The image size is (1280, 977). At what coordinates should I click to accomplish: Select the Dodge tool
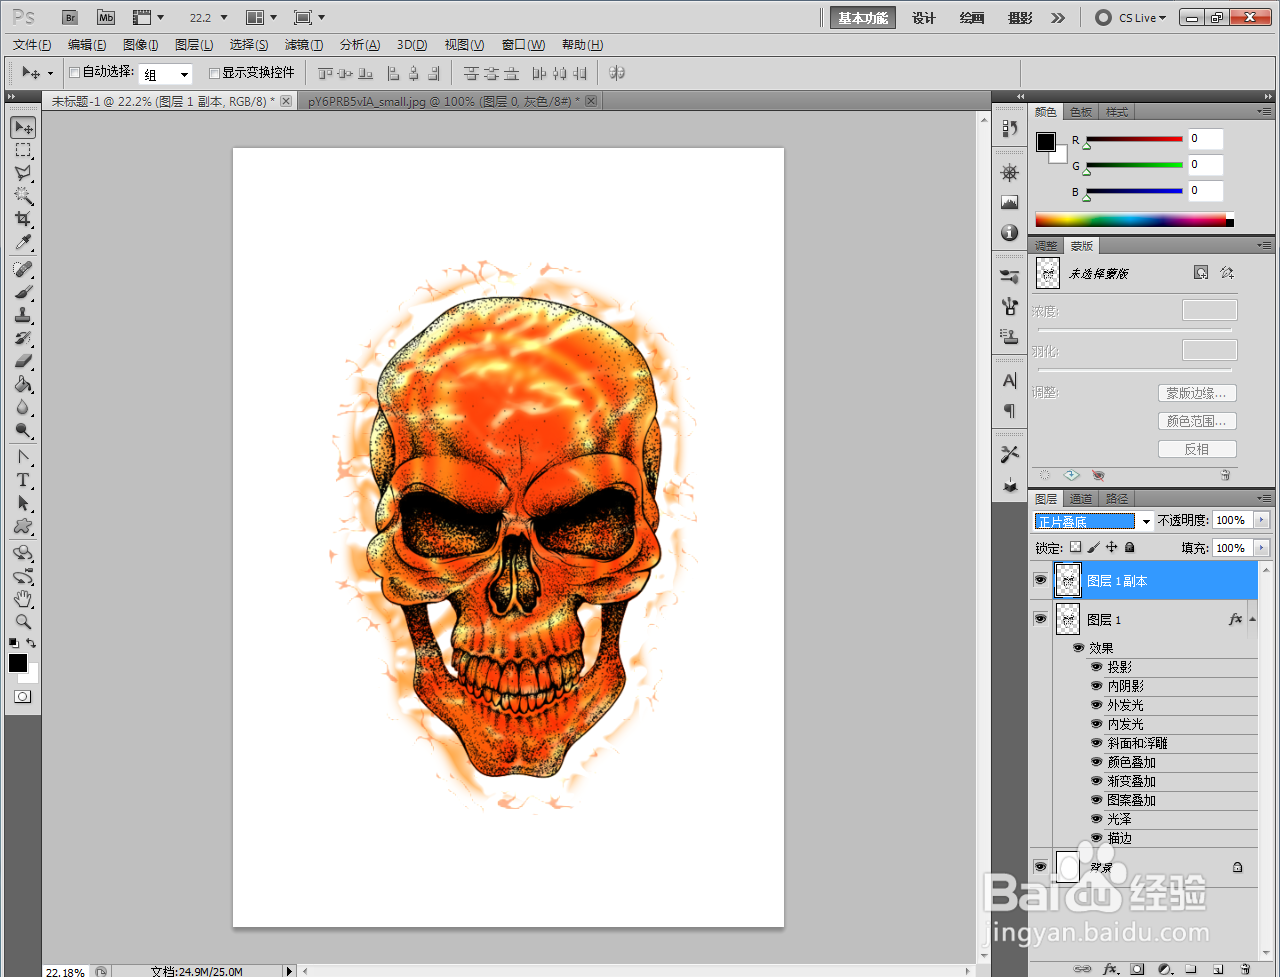coord(23,431)
